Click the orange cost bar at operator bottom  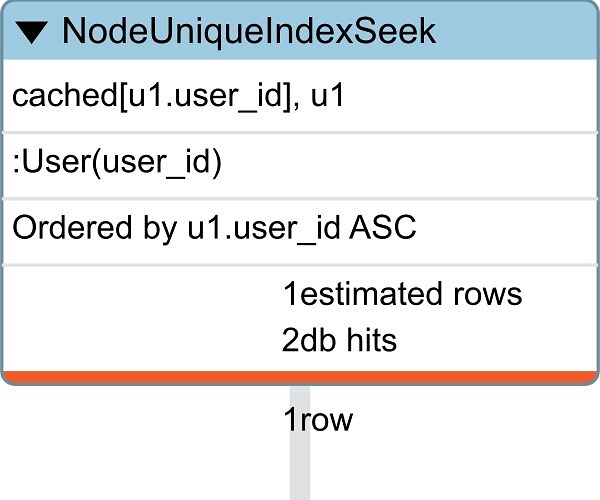click(x=300, y=377)
